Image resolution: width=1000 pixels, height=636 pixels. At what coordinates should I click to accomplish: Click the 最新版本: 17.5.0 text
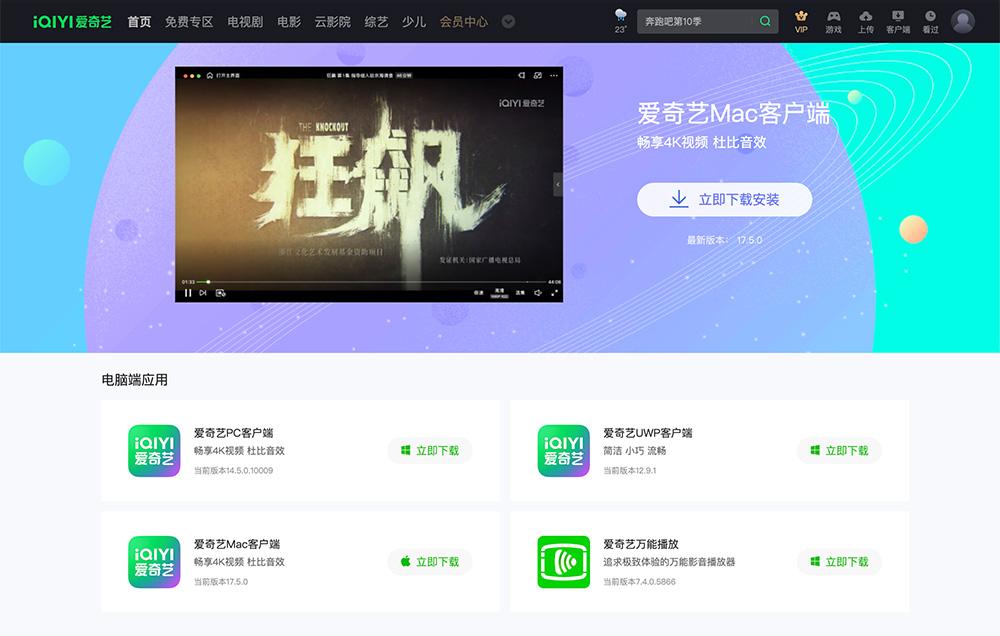[724, 240]
